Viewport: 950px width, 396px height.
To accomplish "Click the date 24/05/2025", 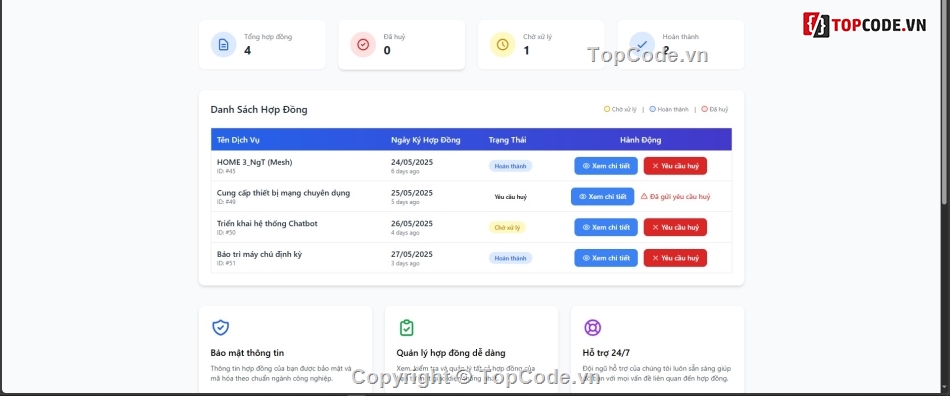I will coord(412,162).
